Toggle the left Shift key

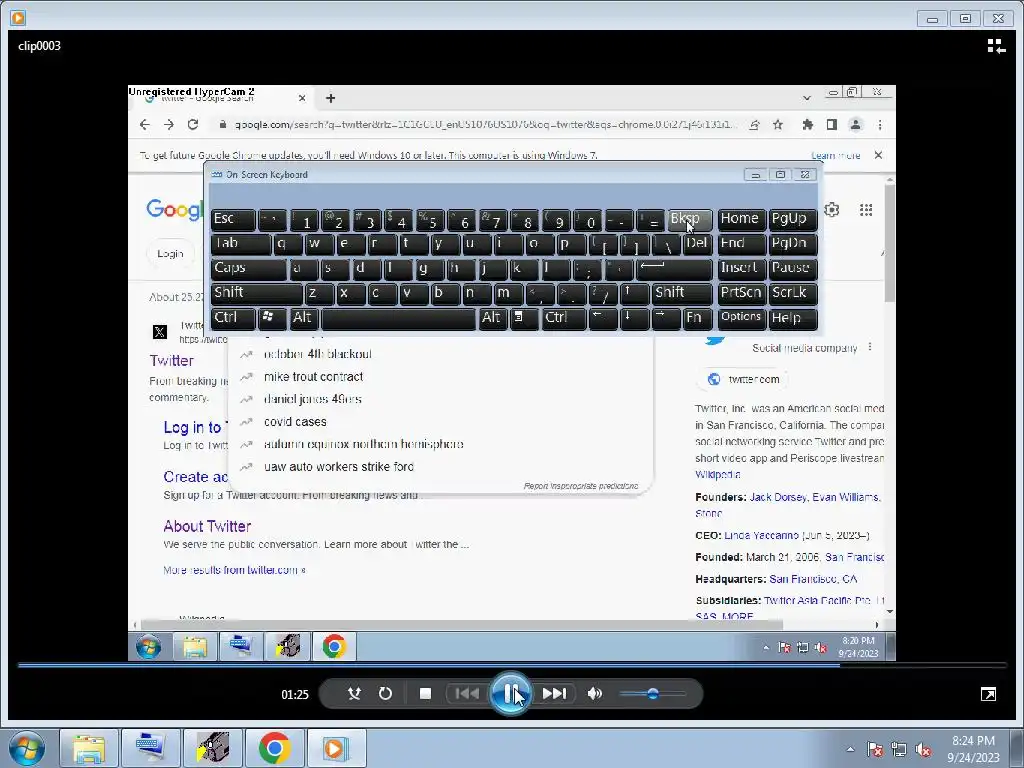[x=257, y=293]
